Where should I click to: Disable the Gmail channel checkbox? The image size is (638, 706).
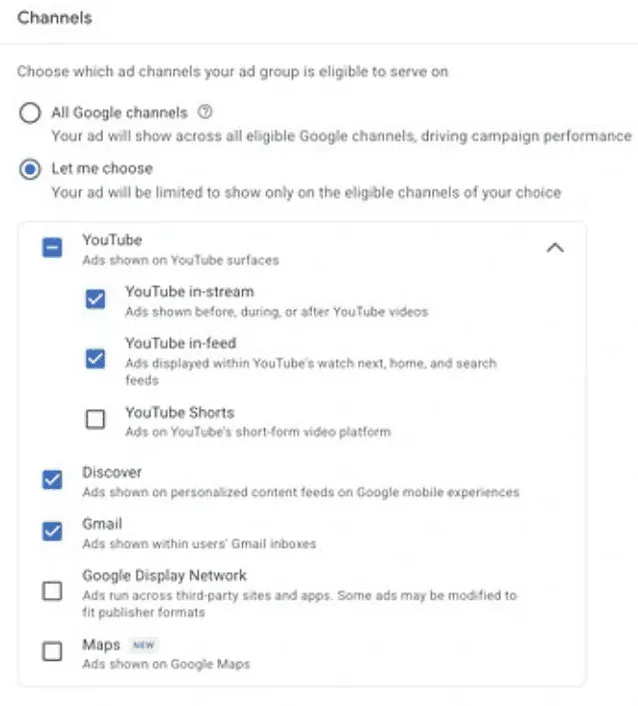click(52, 531)
